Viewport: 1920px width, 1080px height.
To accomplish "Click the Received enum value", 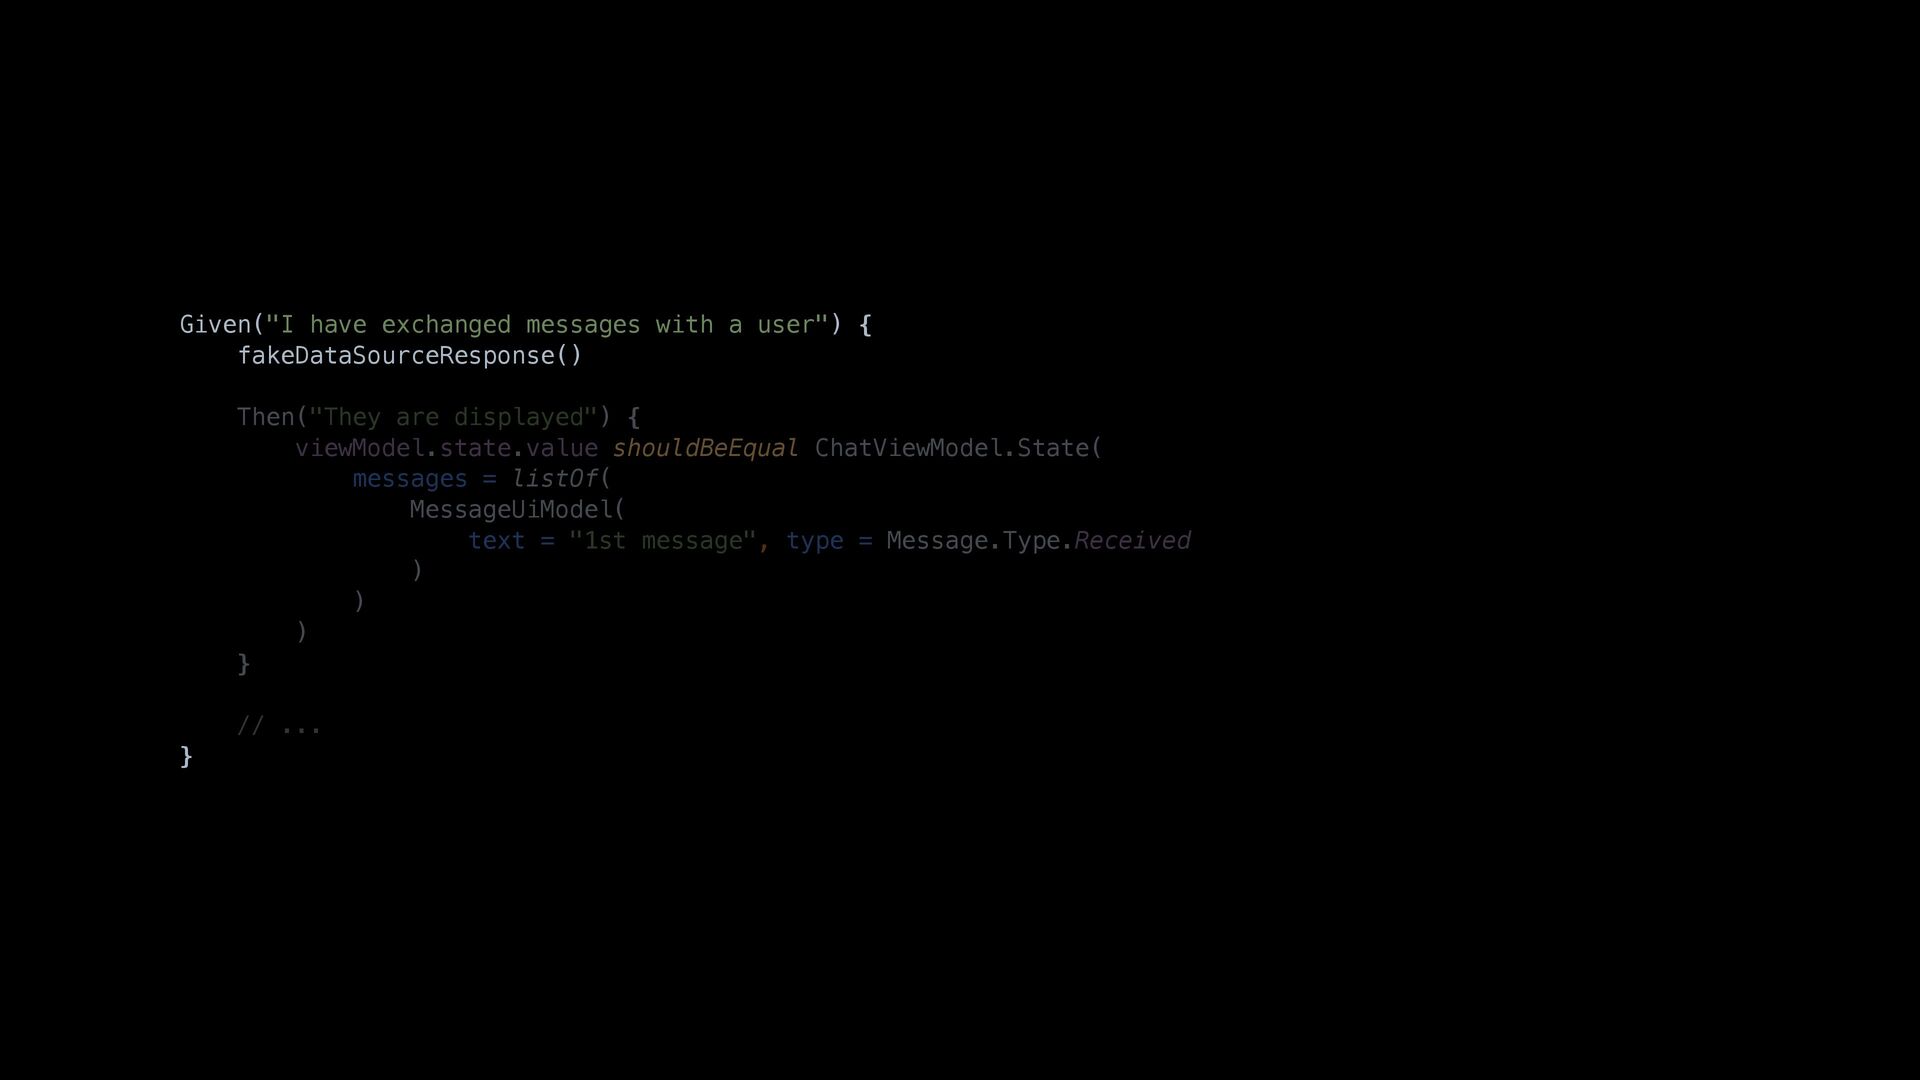I will [1132, 541].
